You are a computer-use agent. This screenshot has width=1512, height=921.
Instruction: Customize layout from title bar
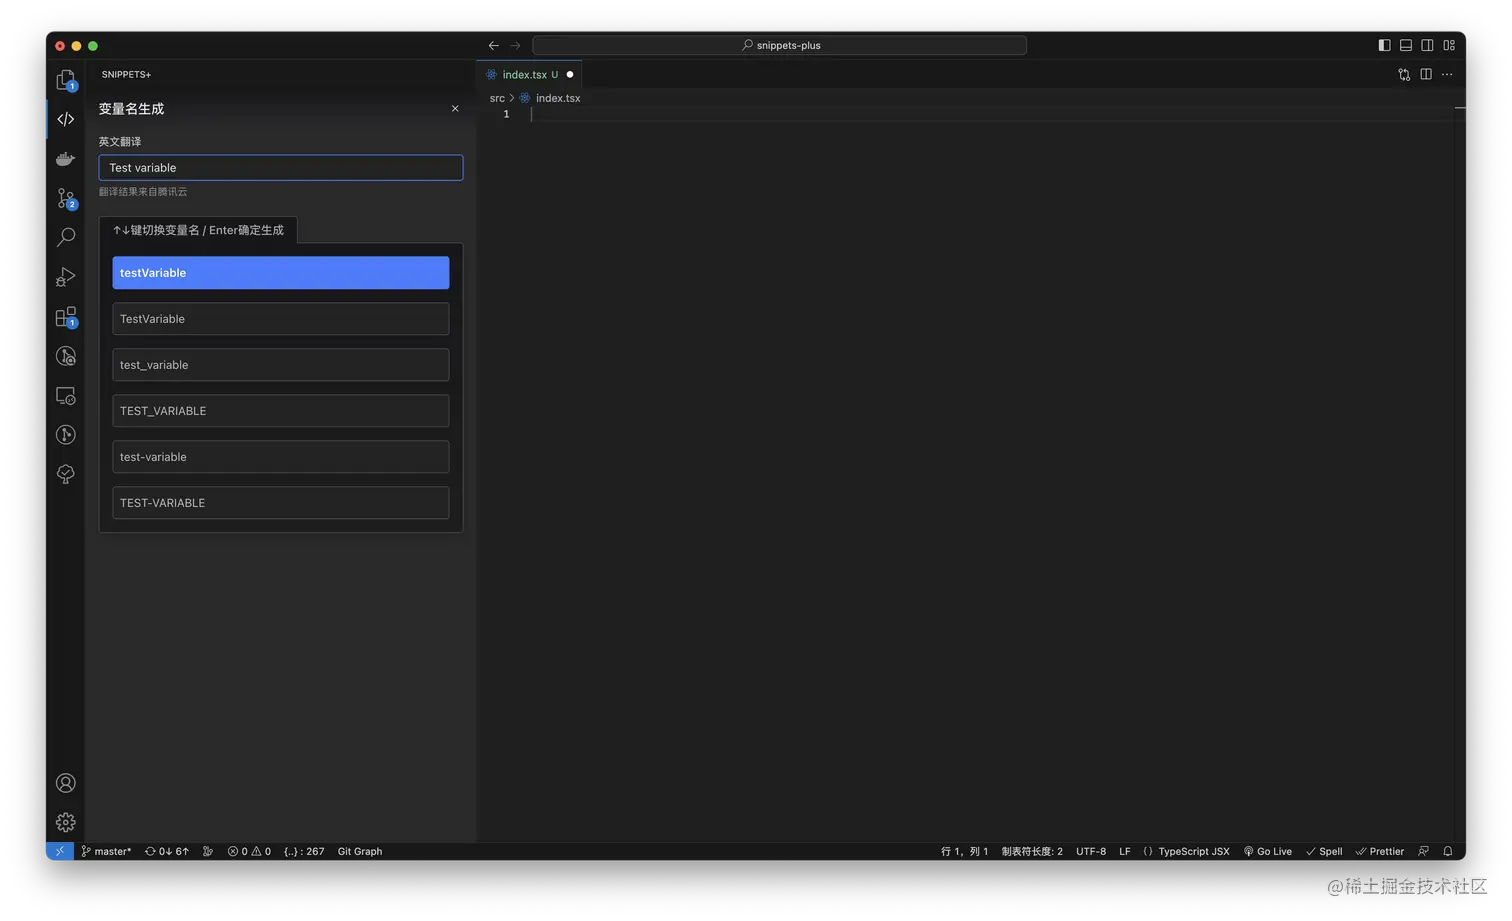(x=1449, y=45)
